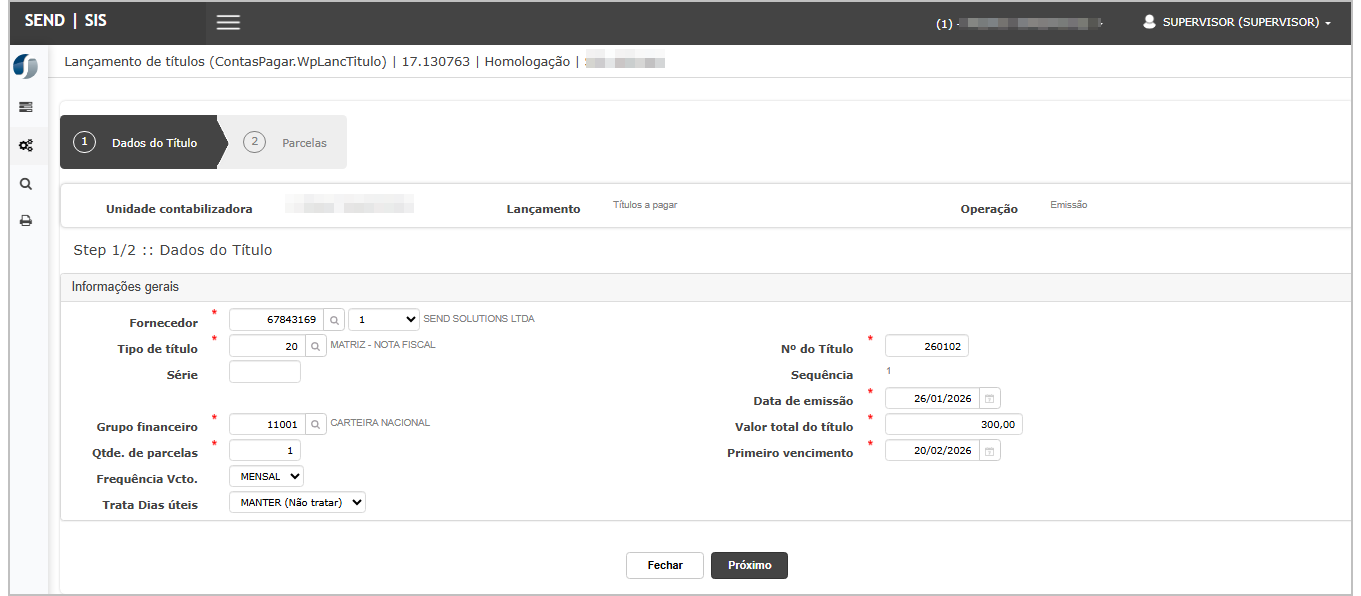
Task: Click the sidebar search magnifier icon
Action: (x=26, y=184)
